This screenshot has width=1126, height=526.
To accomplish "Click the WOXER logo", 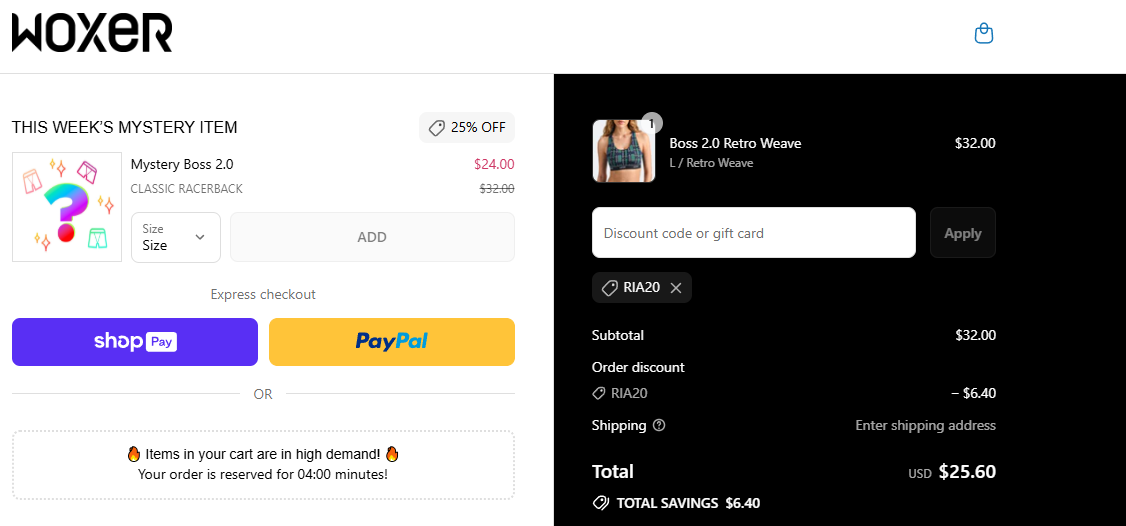I will pos(92,34).
